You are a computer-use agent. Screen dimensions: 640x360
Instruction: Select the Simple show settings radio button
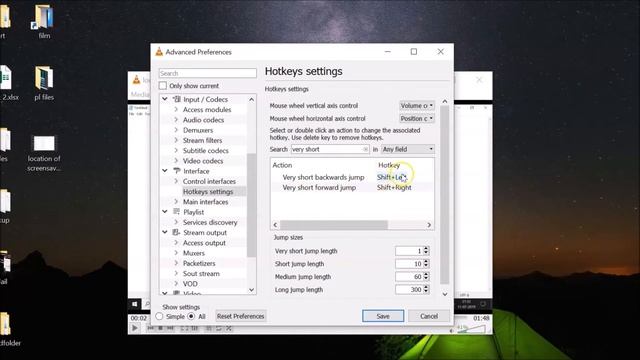(x=160, y=316)
